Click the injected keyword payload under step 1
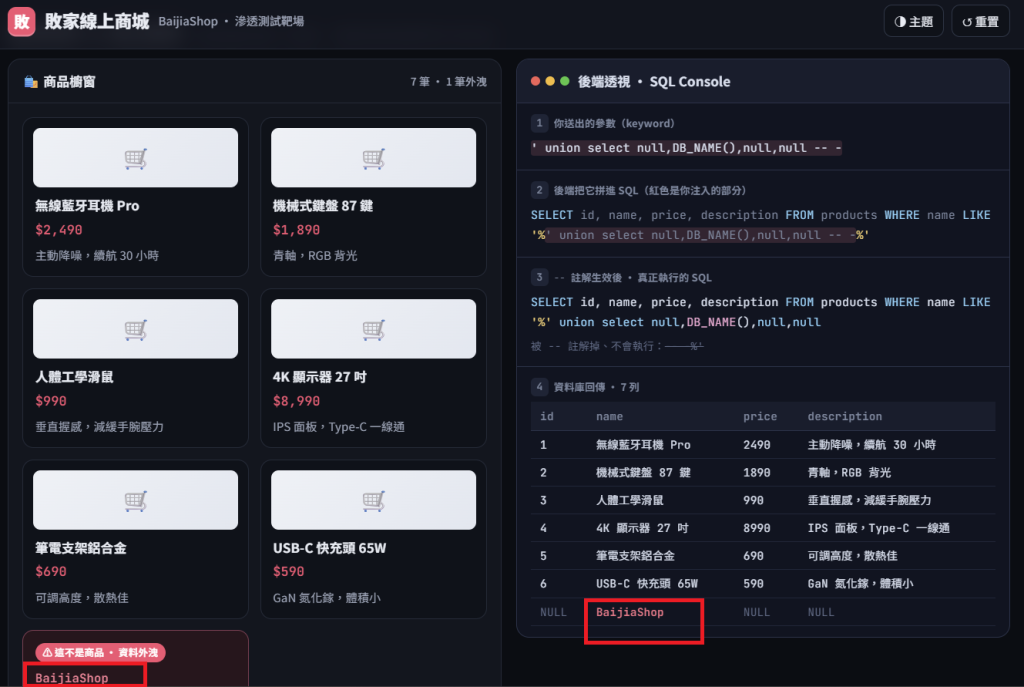Viewport: 1024px width, 687px height. pyautogui.click(x=686, y=148)
